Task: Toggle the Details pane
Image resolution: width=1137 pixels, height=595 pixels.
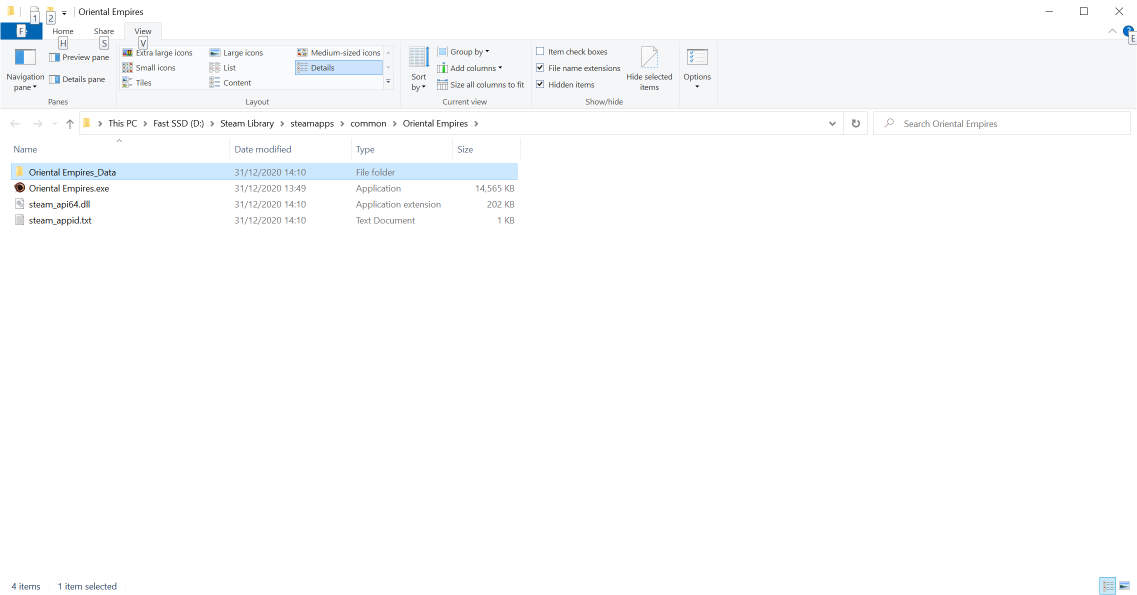Action: pyautogui.click(x=77, y=79)
